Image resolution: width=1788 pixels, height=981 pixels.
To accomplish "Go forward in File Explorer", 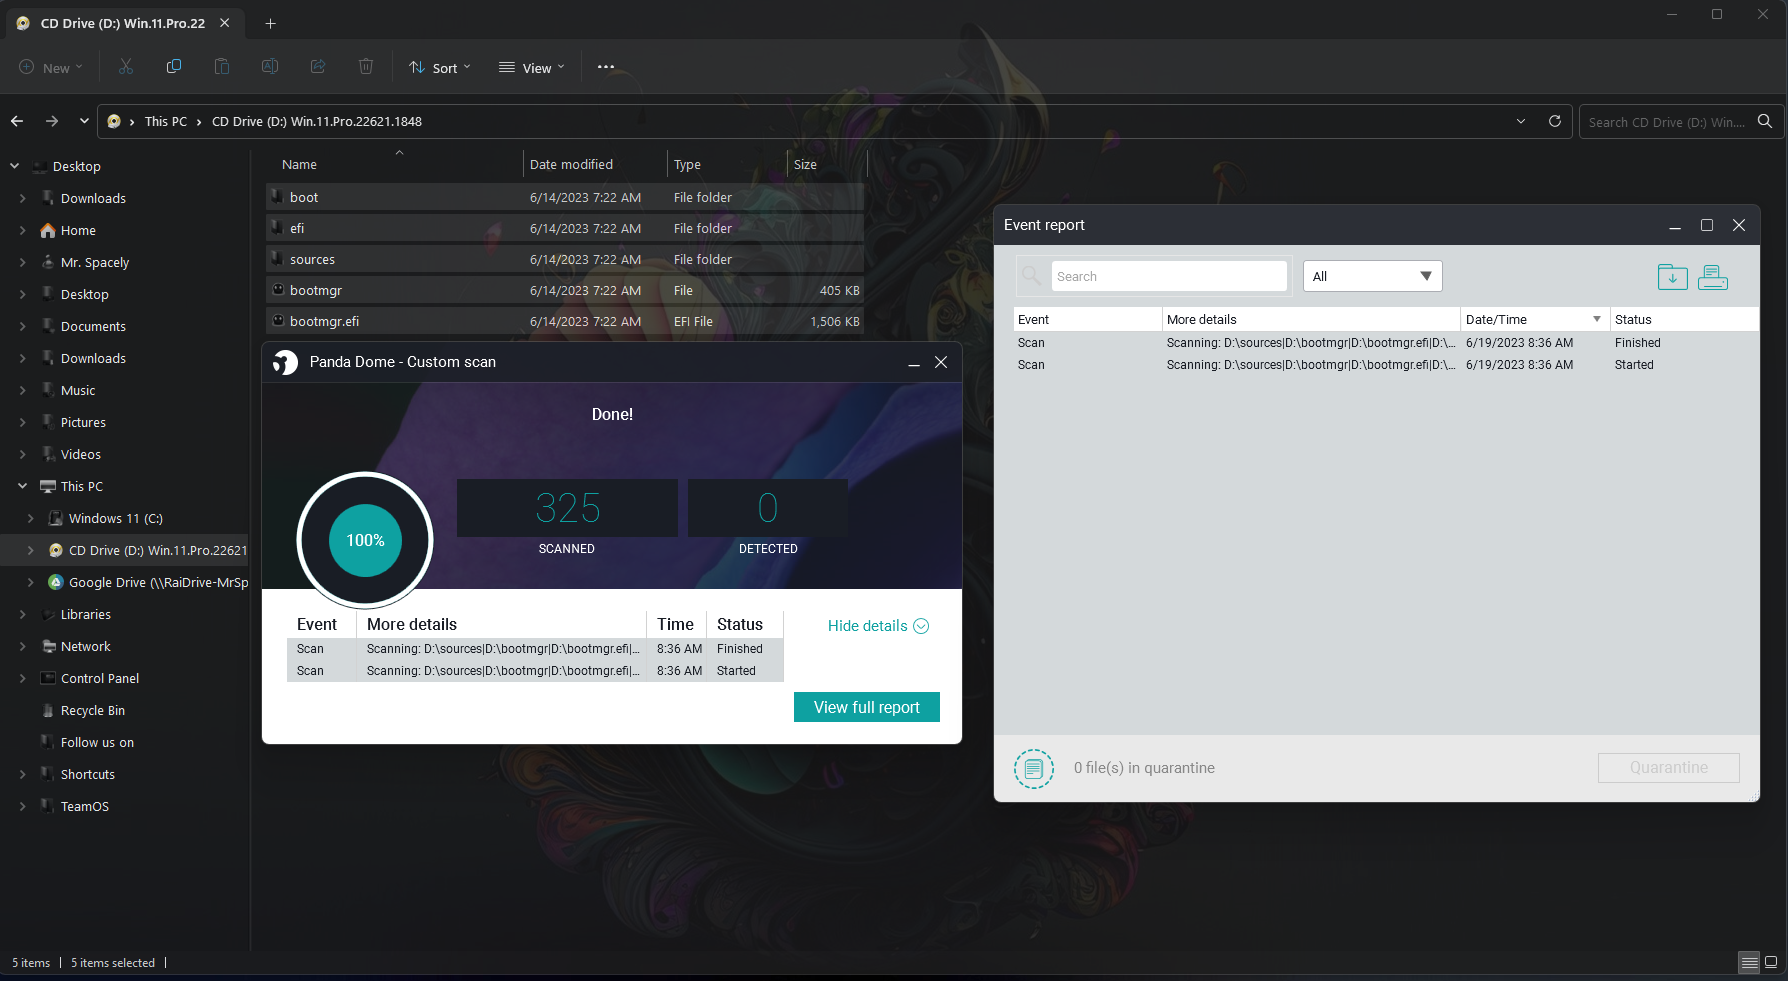I will (x=52, y=121).
